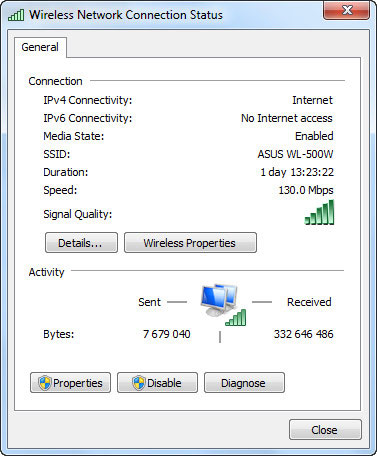Click the window title 'Wireless Network Connection Status'
This screenshot has width=377, height=456.
(x=126, y=15)
